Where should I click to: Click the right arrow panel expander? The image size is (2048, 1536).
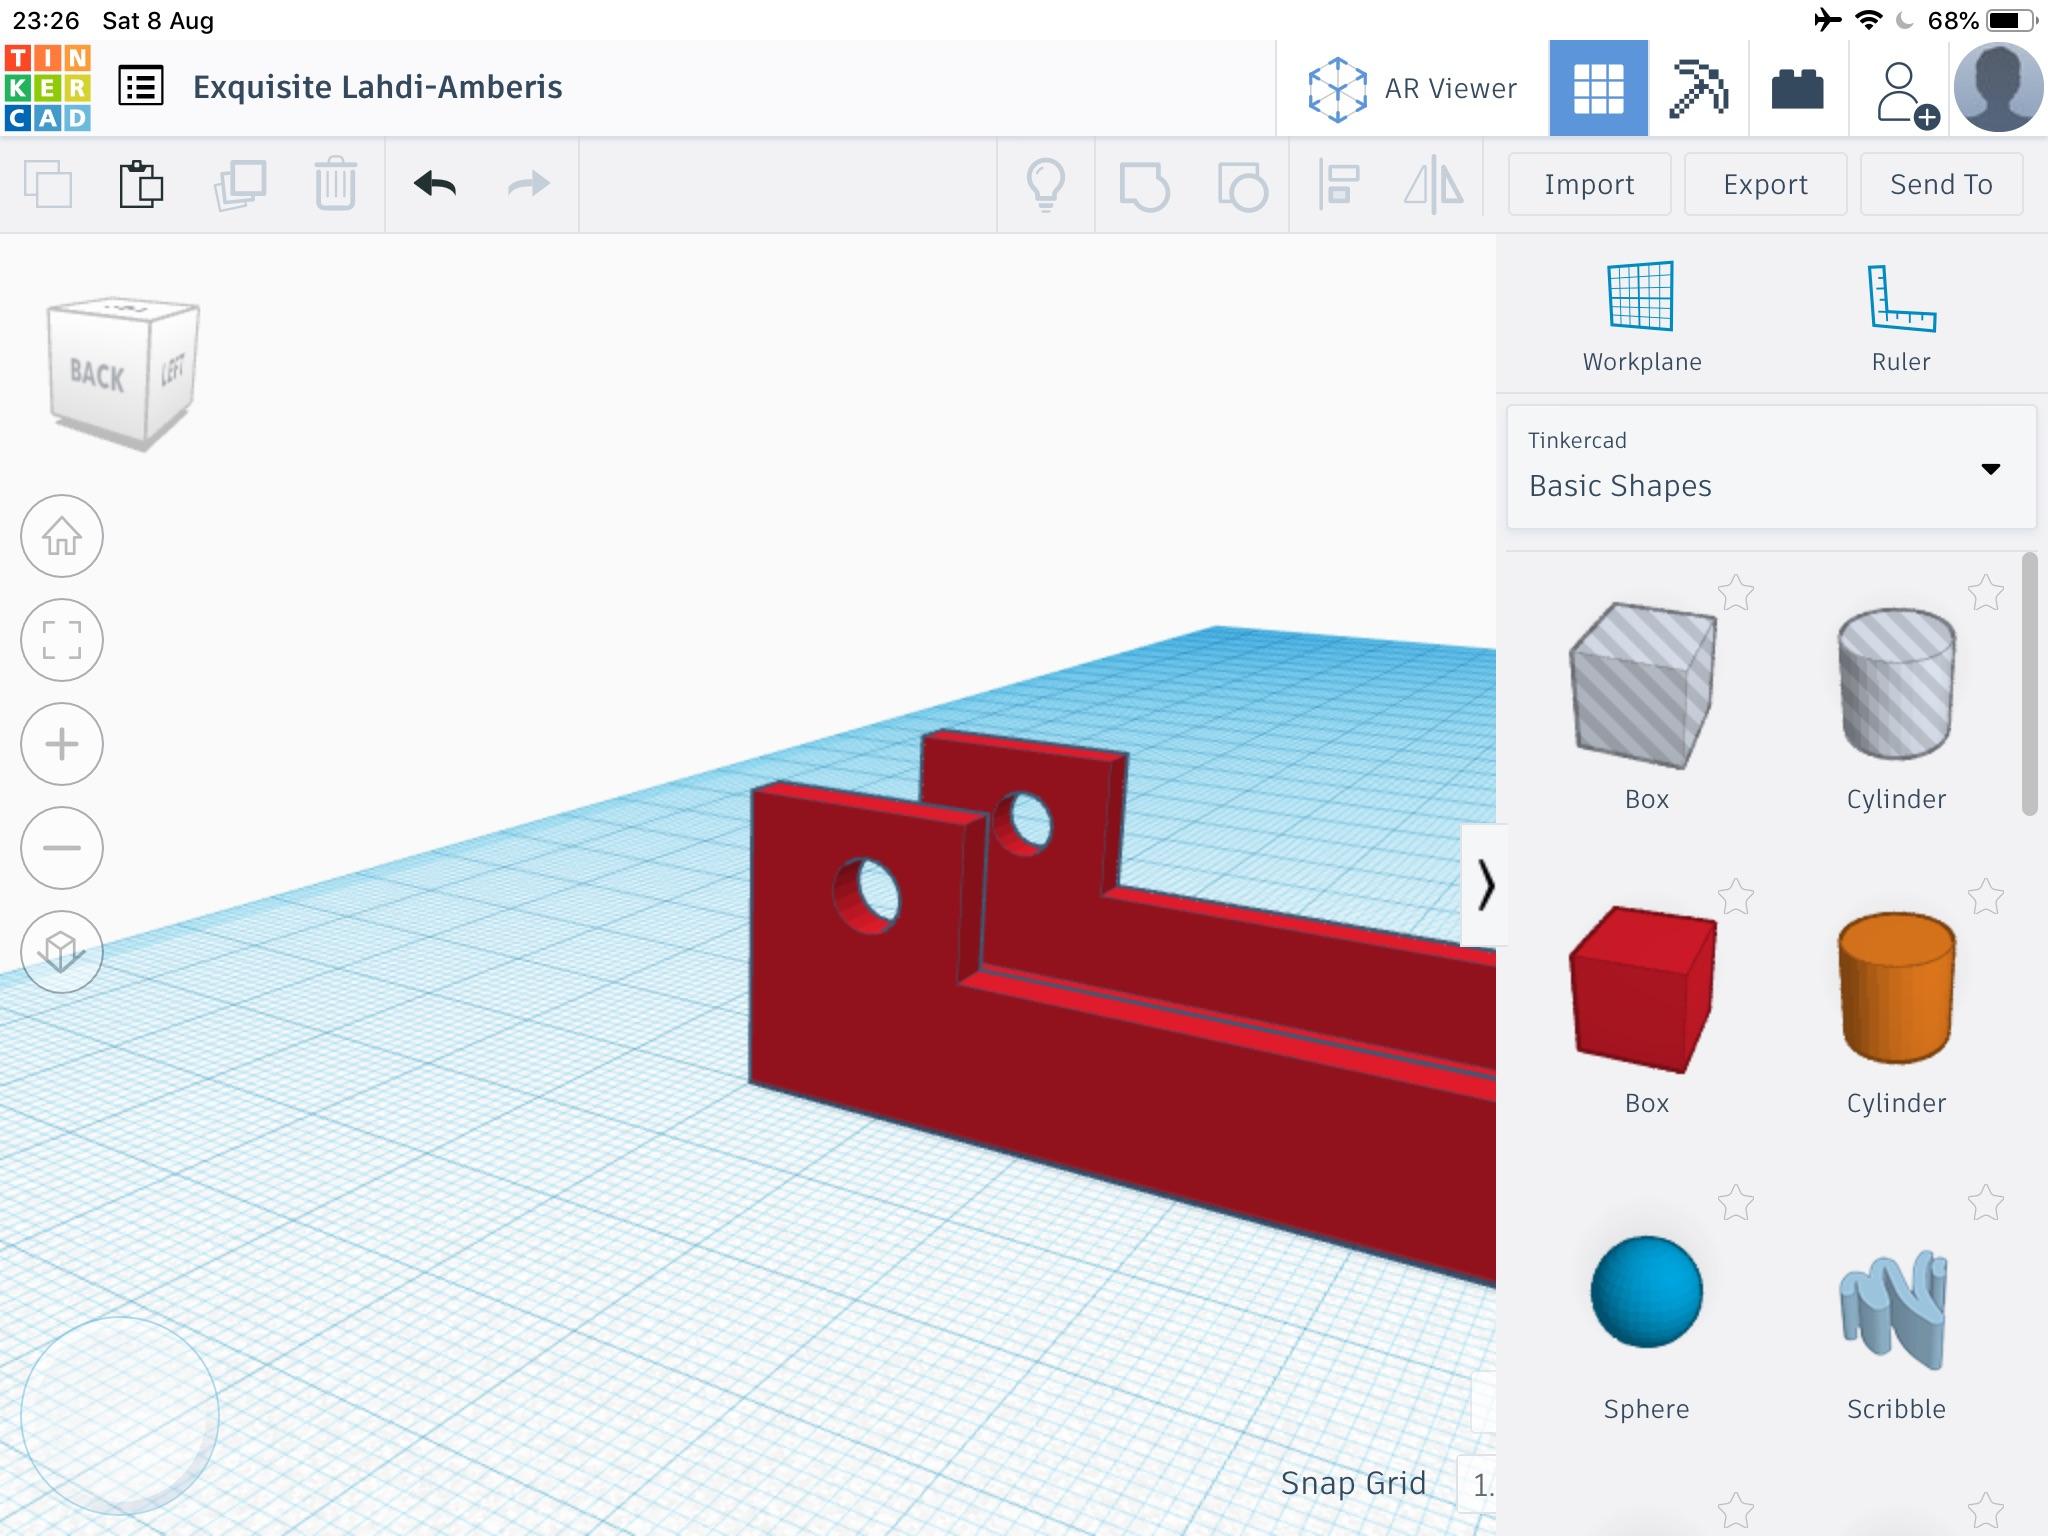1484,884
